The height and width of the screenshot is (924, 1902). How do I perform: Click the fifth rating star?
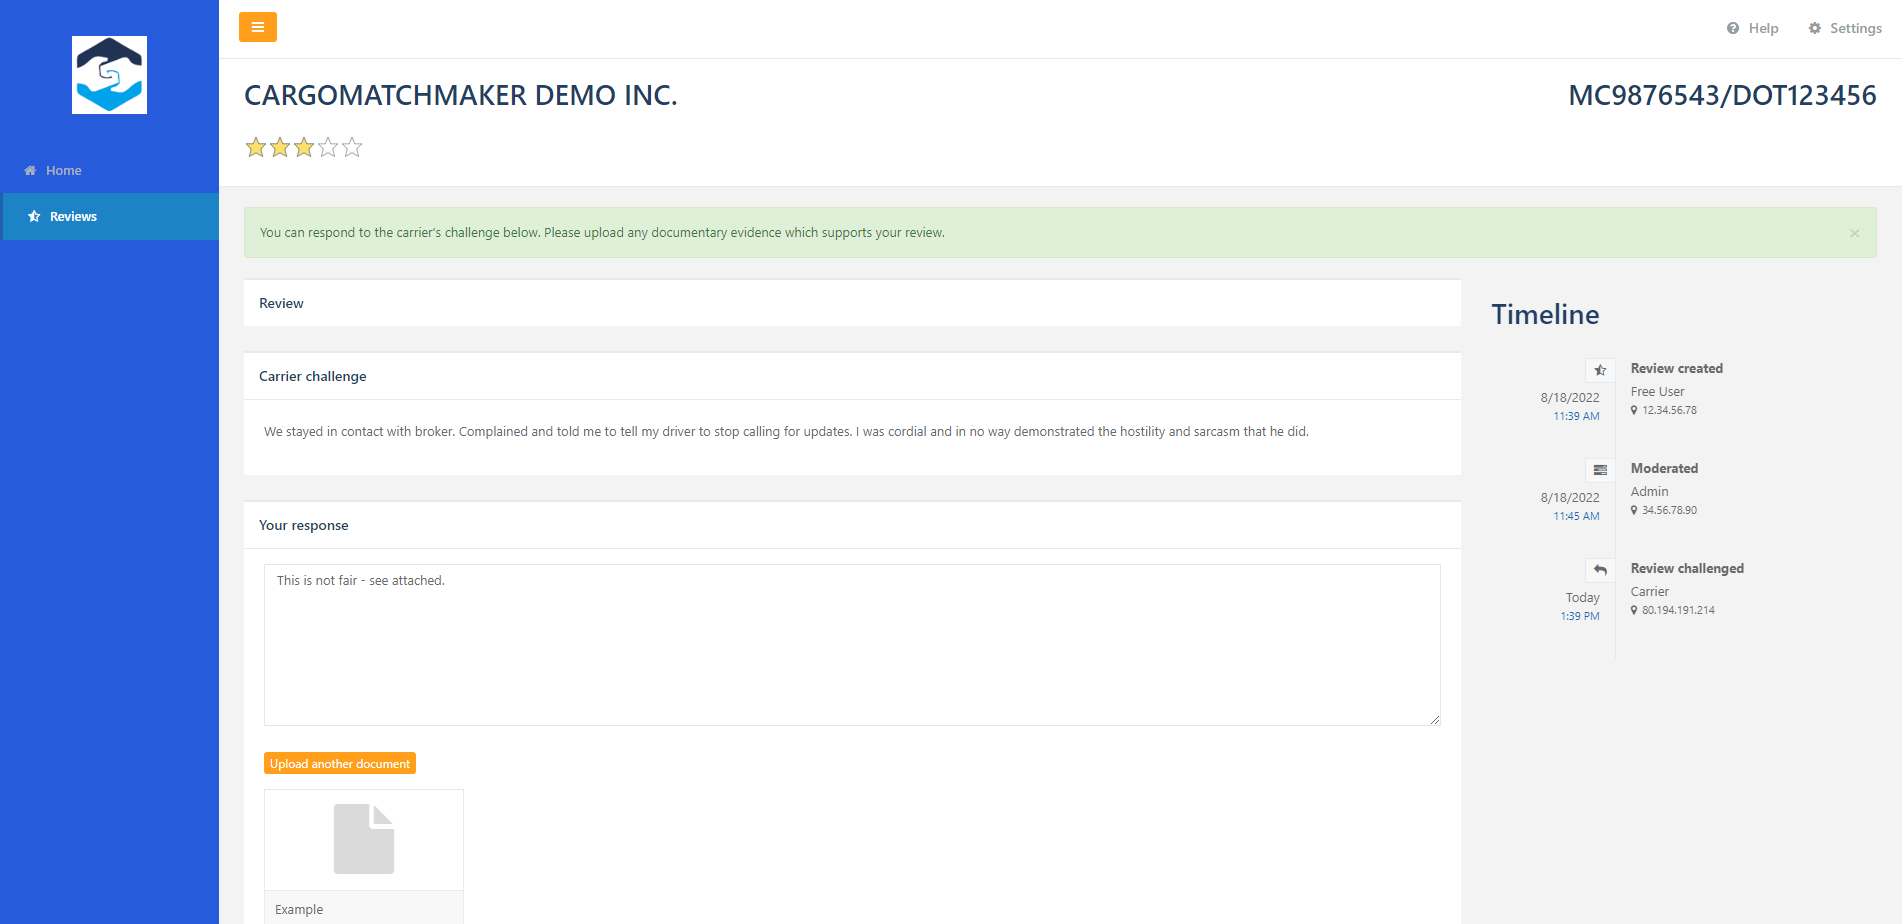pos(352,147)
